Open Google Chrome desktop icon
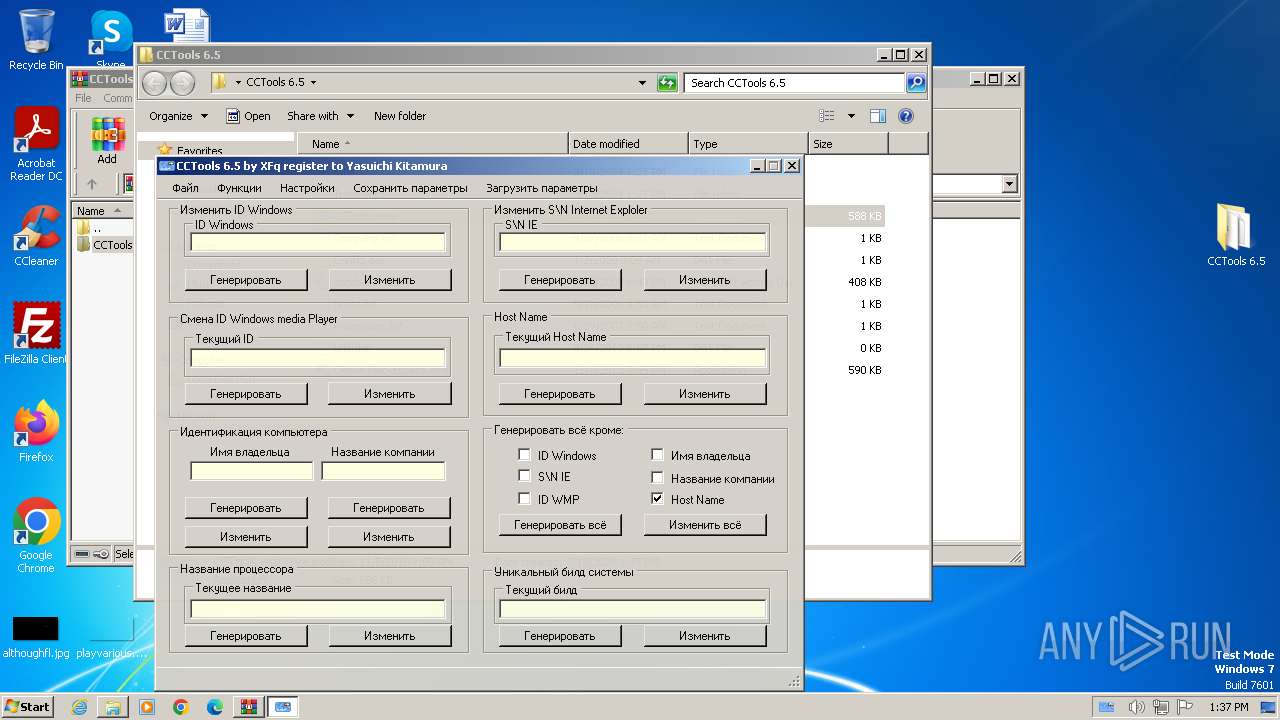 (36, 535)
